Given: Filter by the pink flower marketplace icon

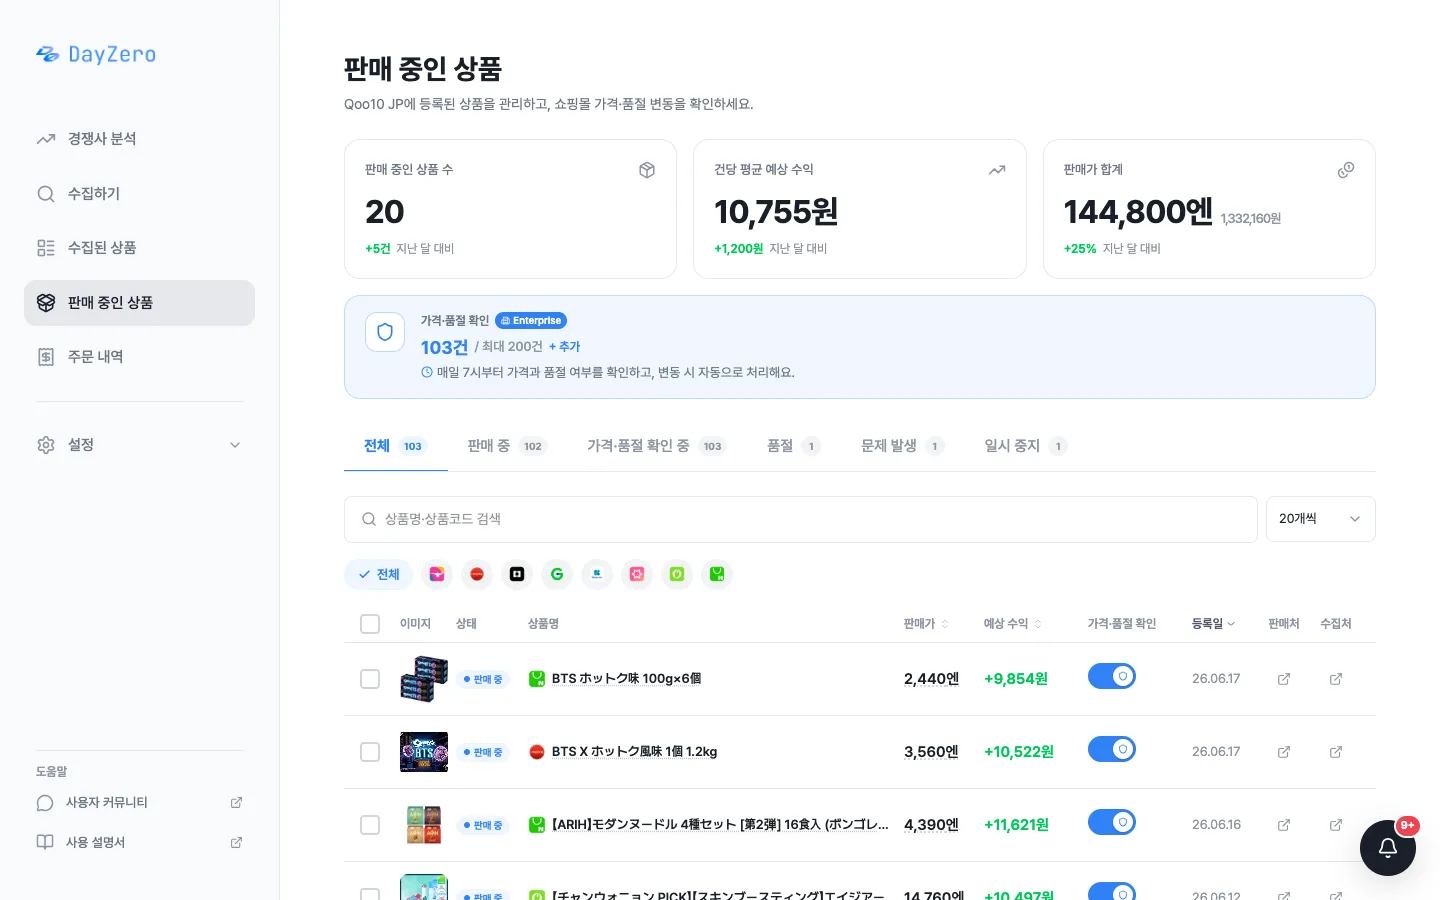Looking at the screenshot, I should pos(637,574).
